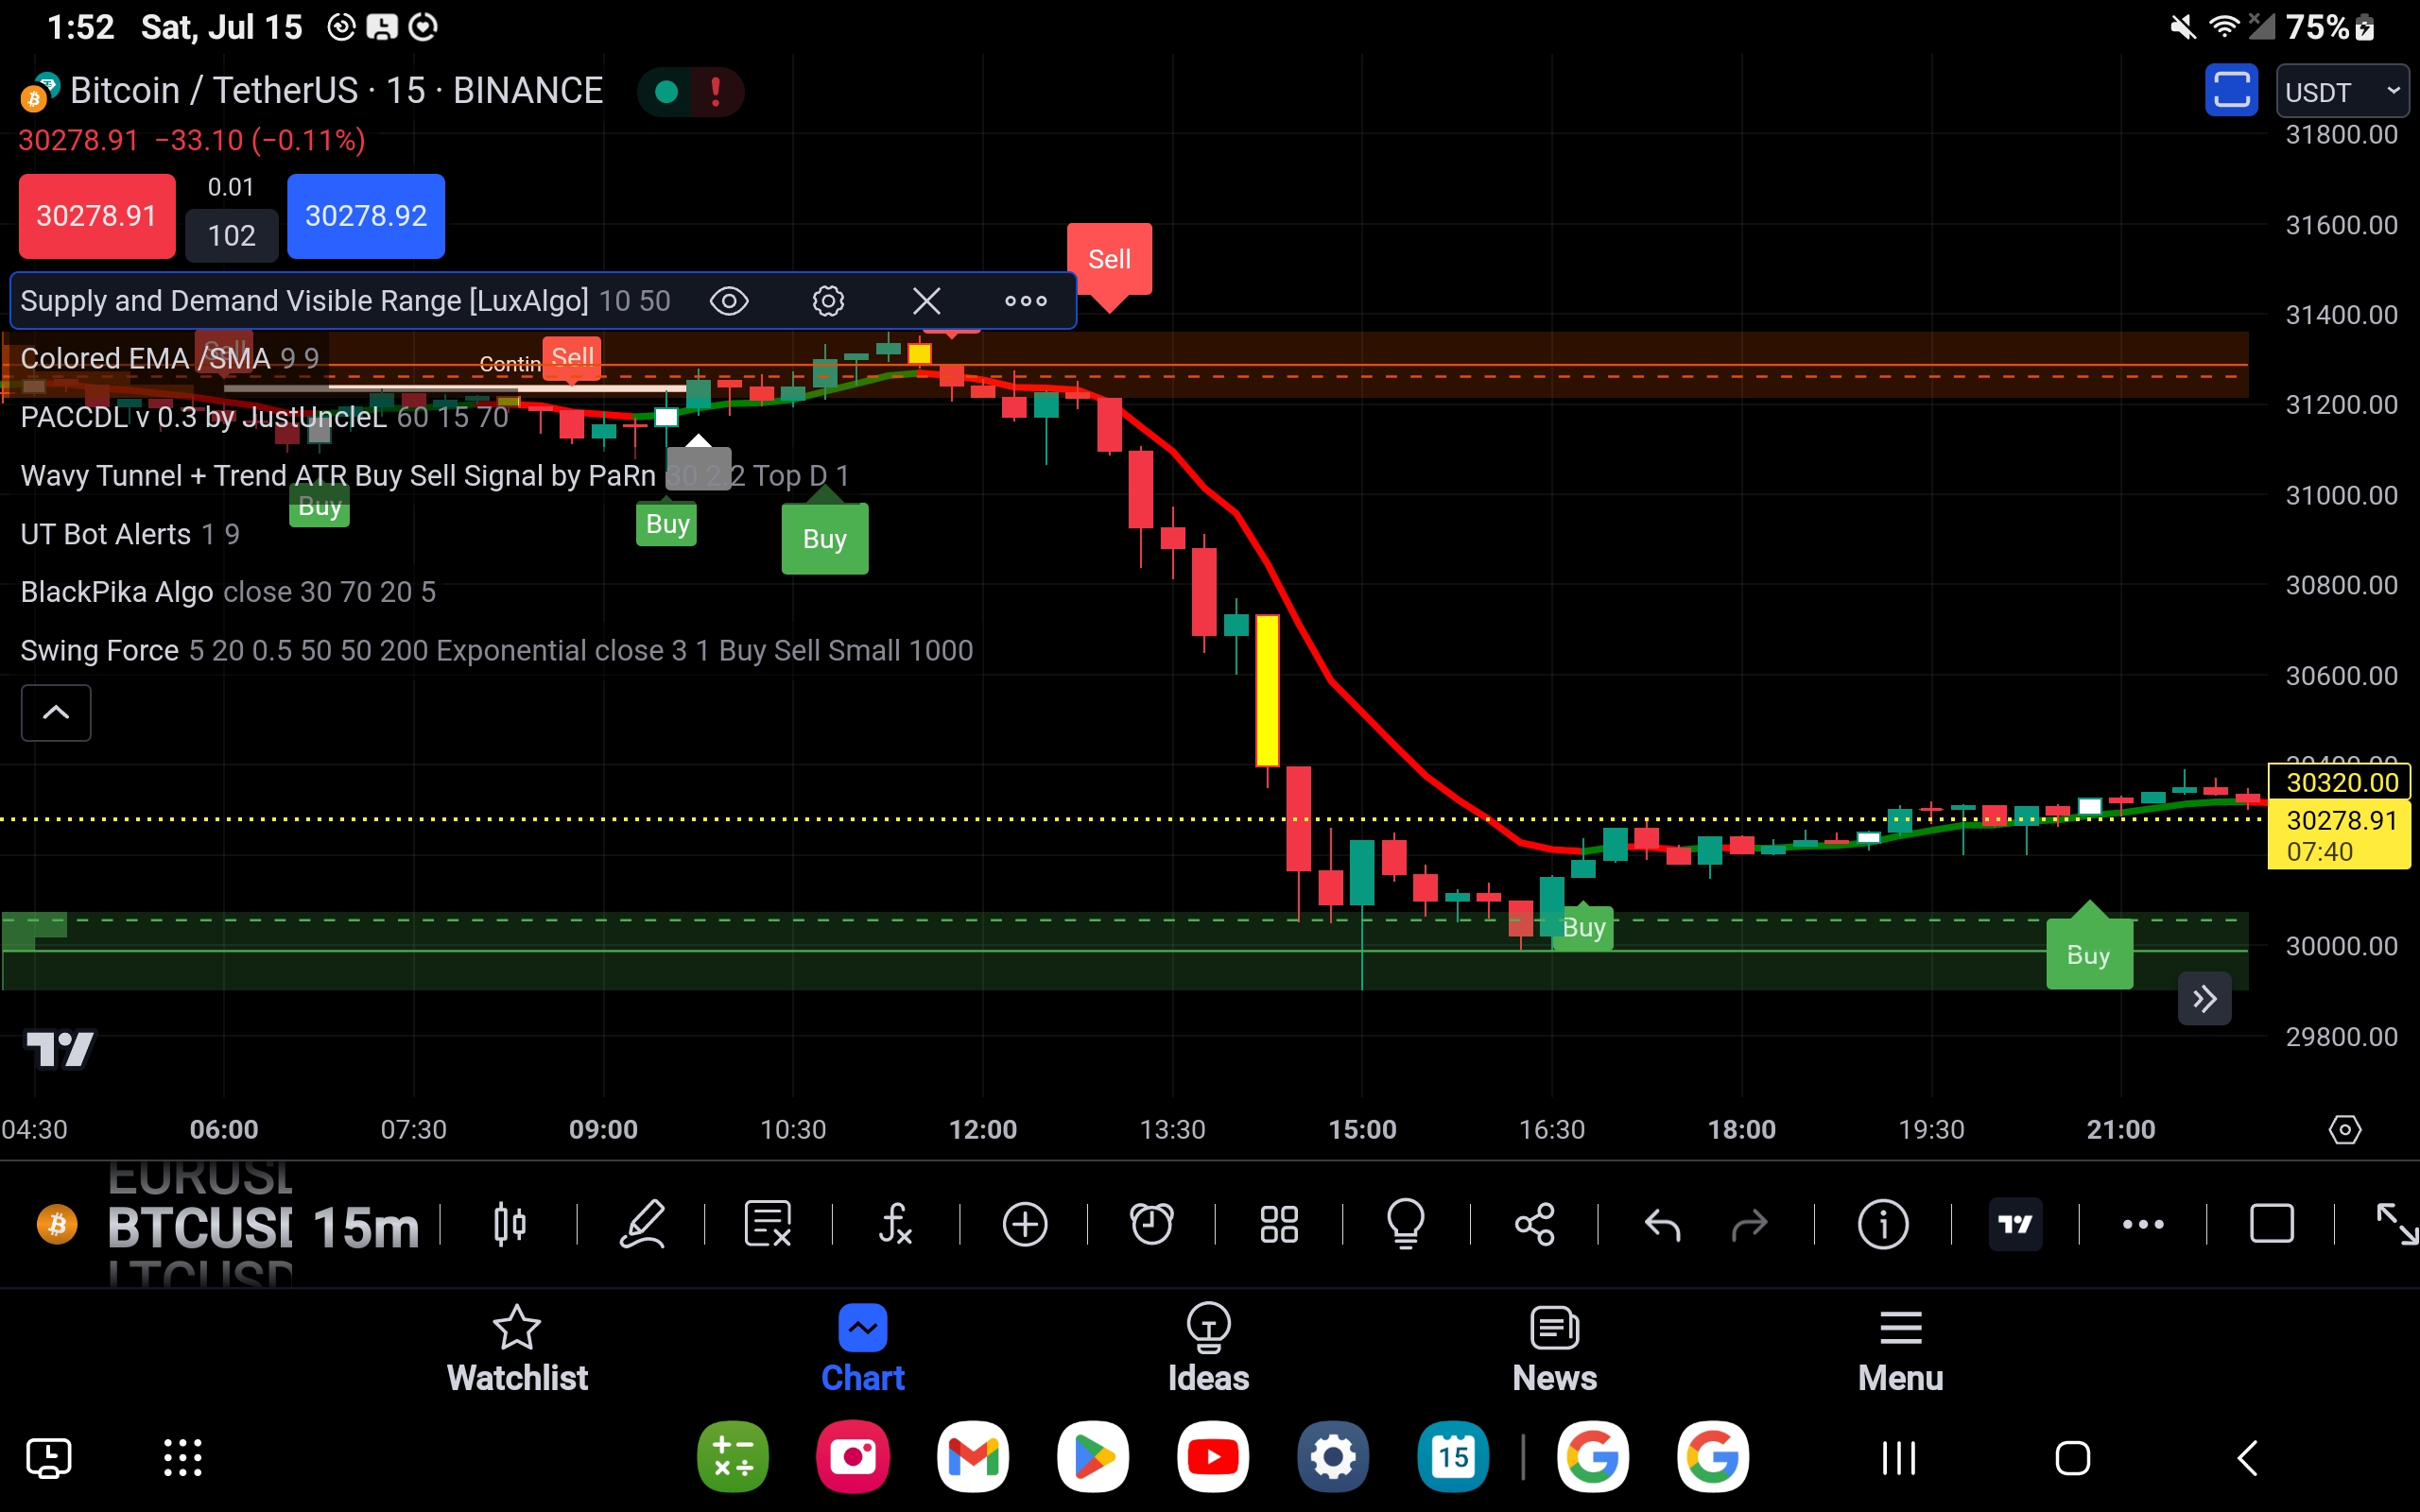Select the PACCDL v 0.3 indicator legend
2420x1512 pixels.
264,417
